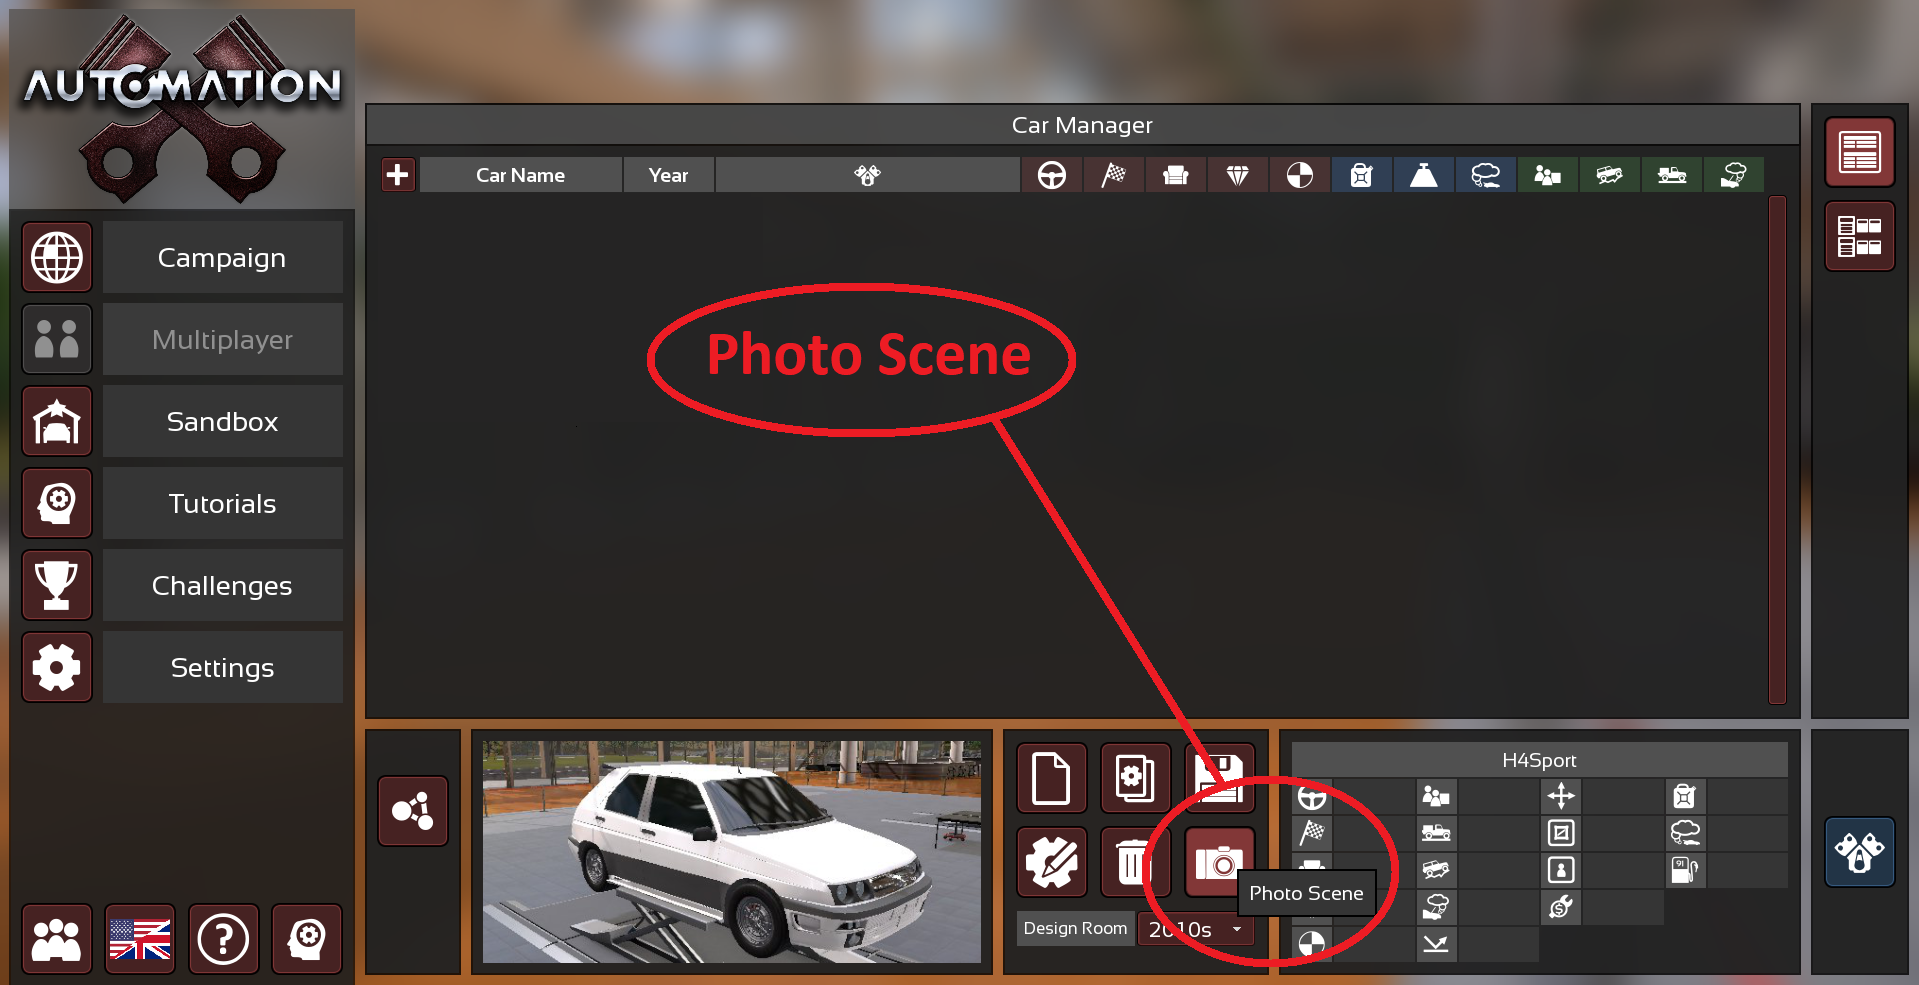Change language via the US/UK flag icon

point(140,939)
